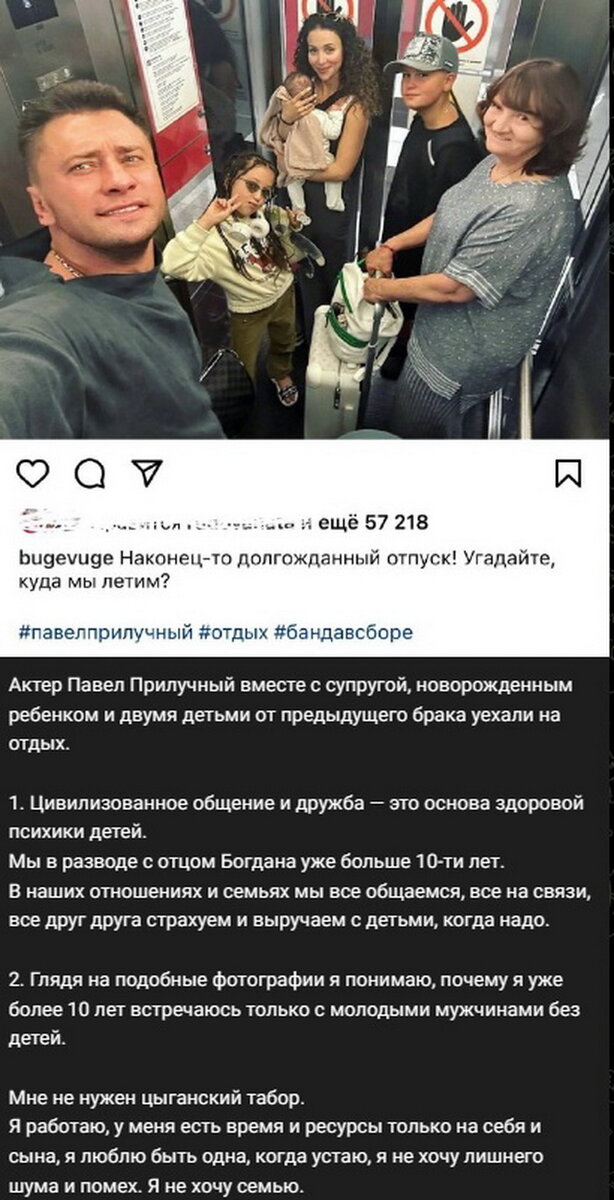Open the #бандавсборе hashtag

click(343, 632)
